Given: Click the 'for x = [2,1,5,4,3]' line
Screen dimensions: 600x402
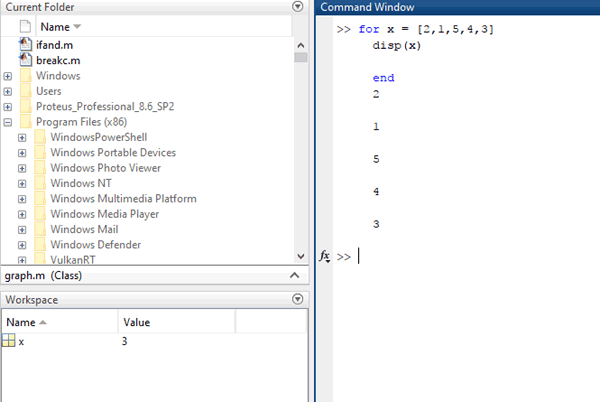Looking at the screenshot, I should click(426, 29).
